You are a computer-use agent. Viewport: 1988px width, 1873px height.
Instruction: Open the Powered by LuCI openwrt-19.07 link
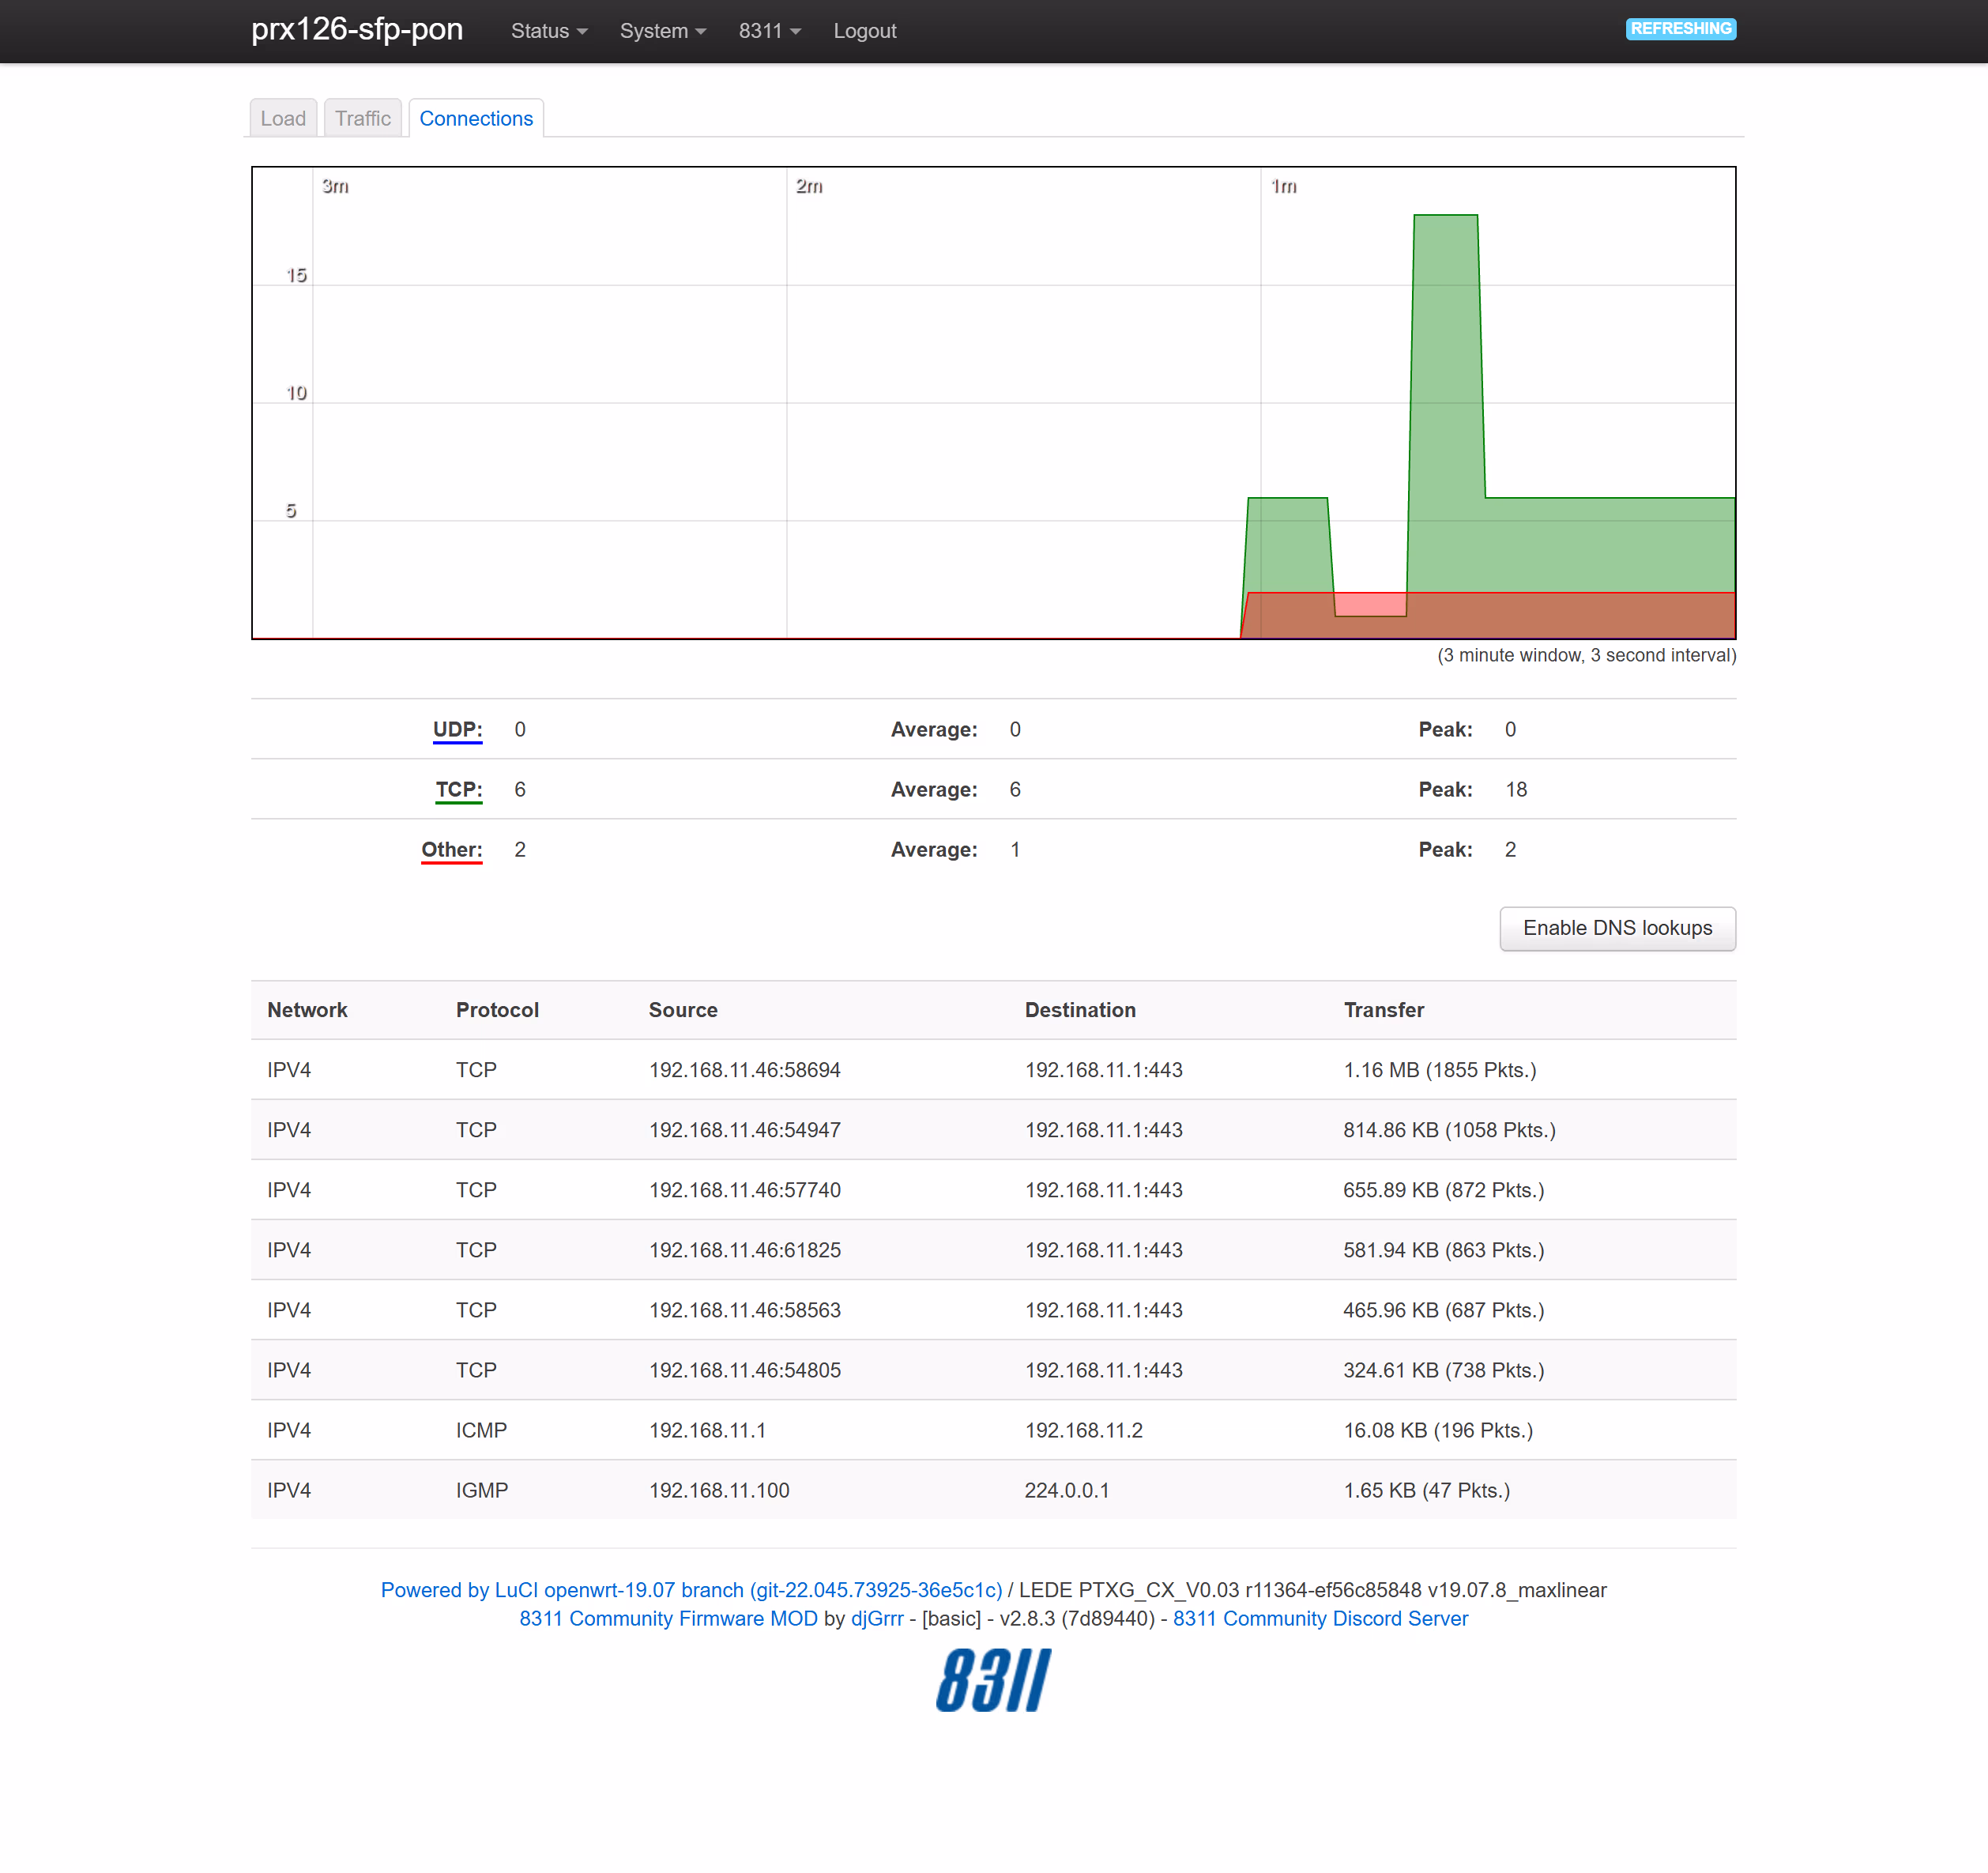(691, 1590)
